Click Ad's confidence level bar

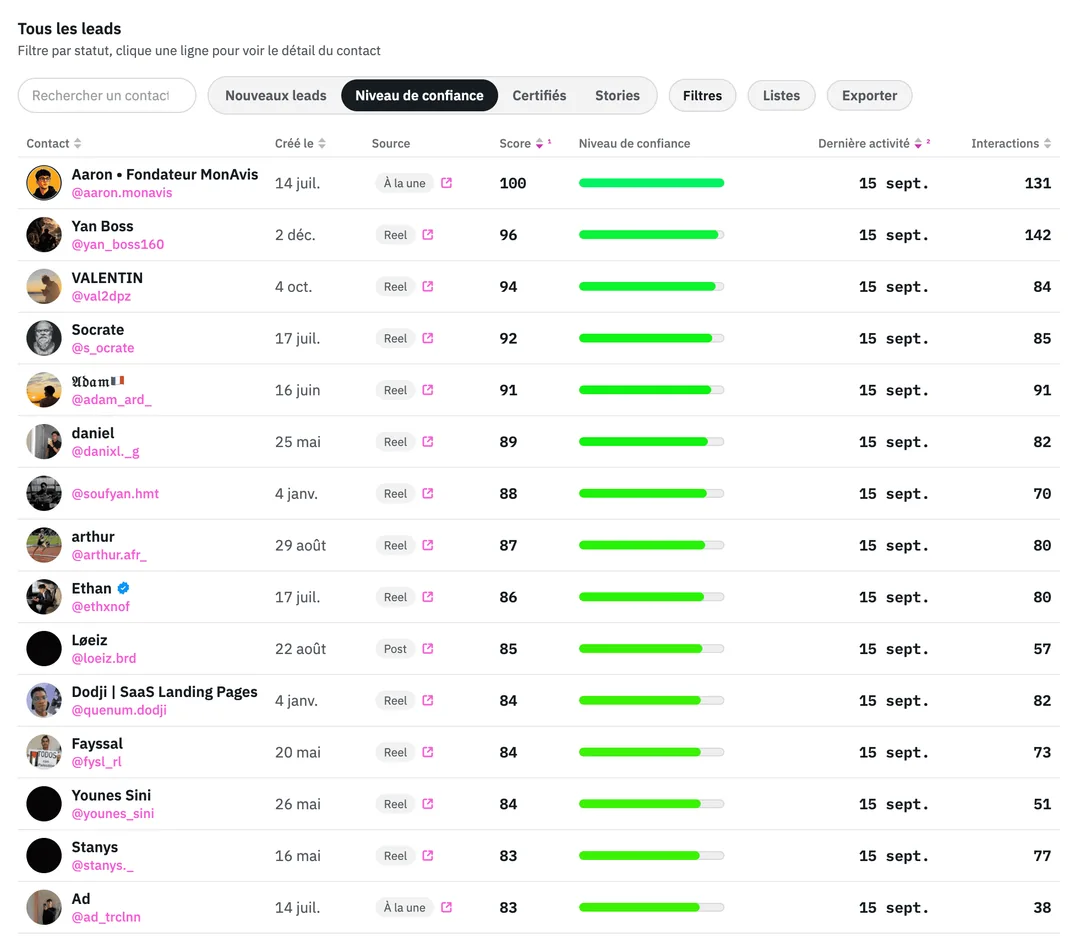[x=652, y=907]
